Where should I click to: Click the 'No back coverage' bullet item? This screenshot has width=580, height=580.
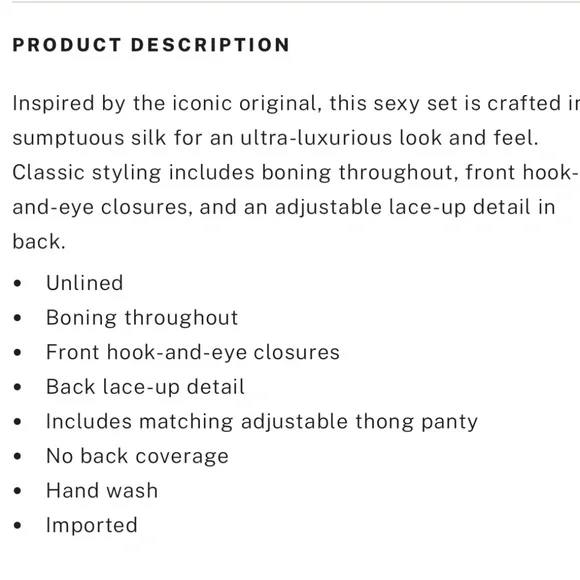[137, 456]
